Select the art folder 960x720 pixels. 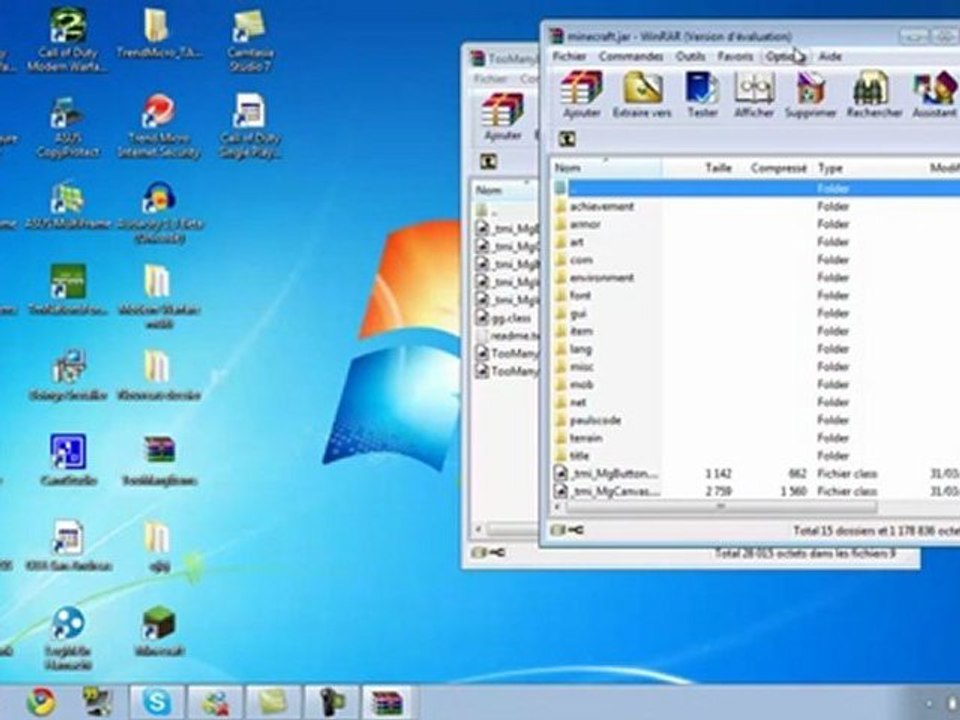[576, 242]
